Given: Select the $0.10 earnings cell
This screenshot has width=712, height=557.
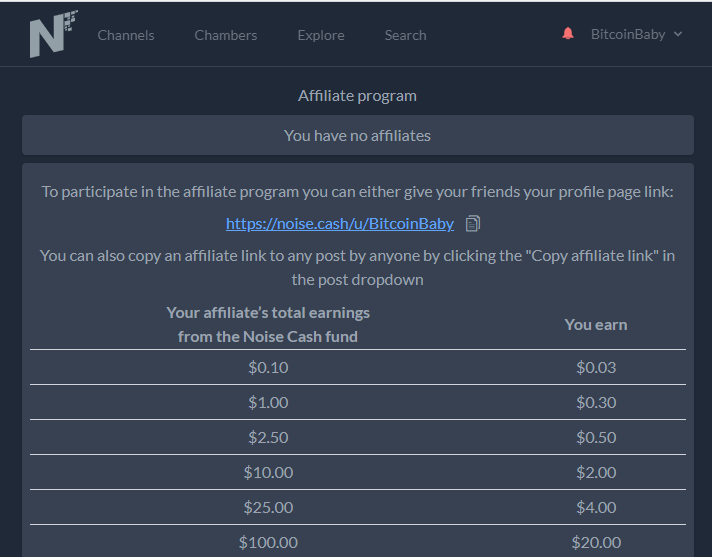Looking at the screenshot, I should point(268,367).
